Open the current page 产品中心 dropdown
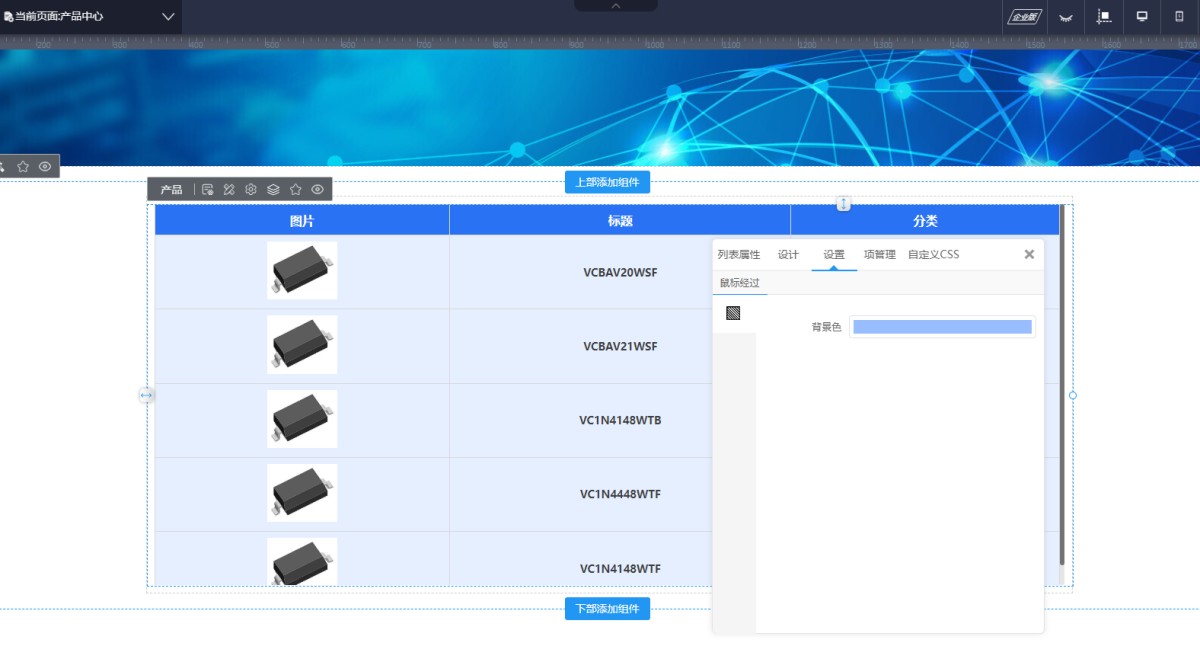The image size is (1200, 646). (168, 16)
